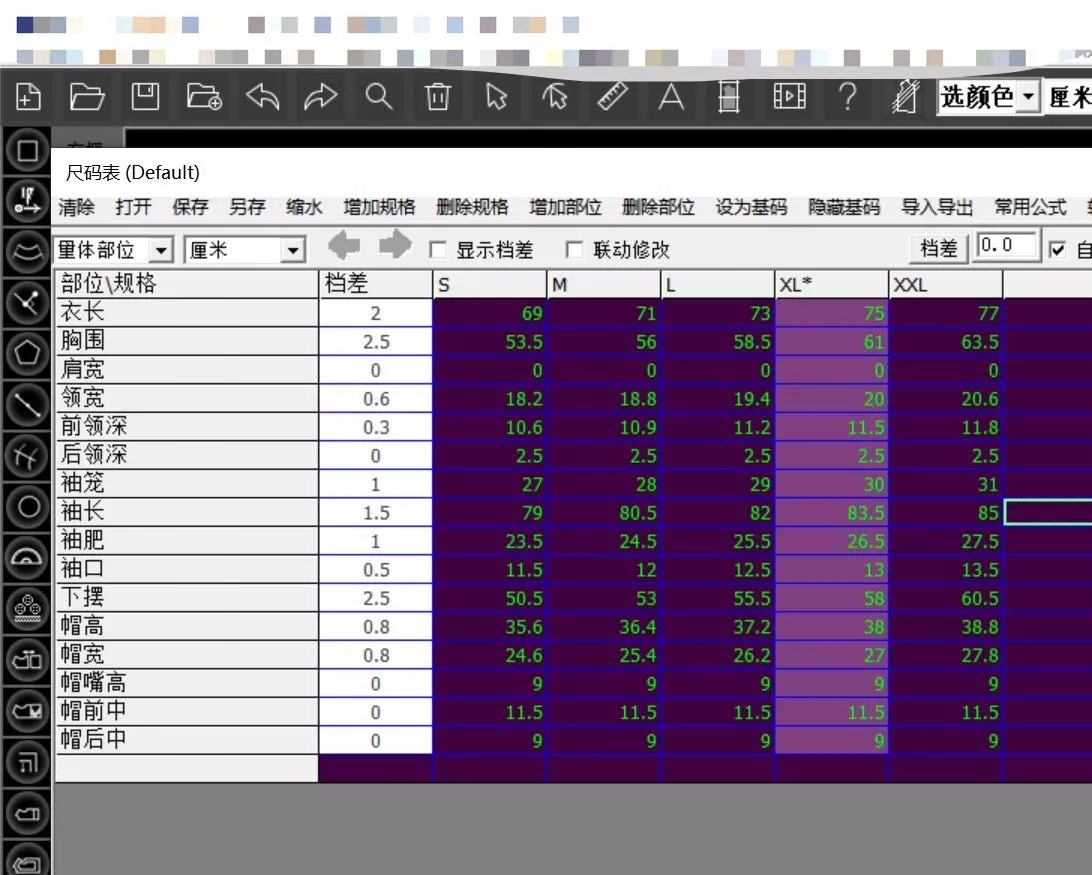Select the second pointer adjust tool
The width and height of the screenshot is (1092, 875).
(x=555, y=97)
